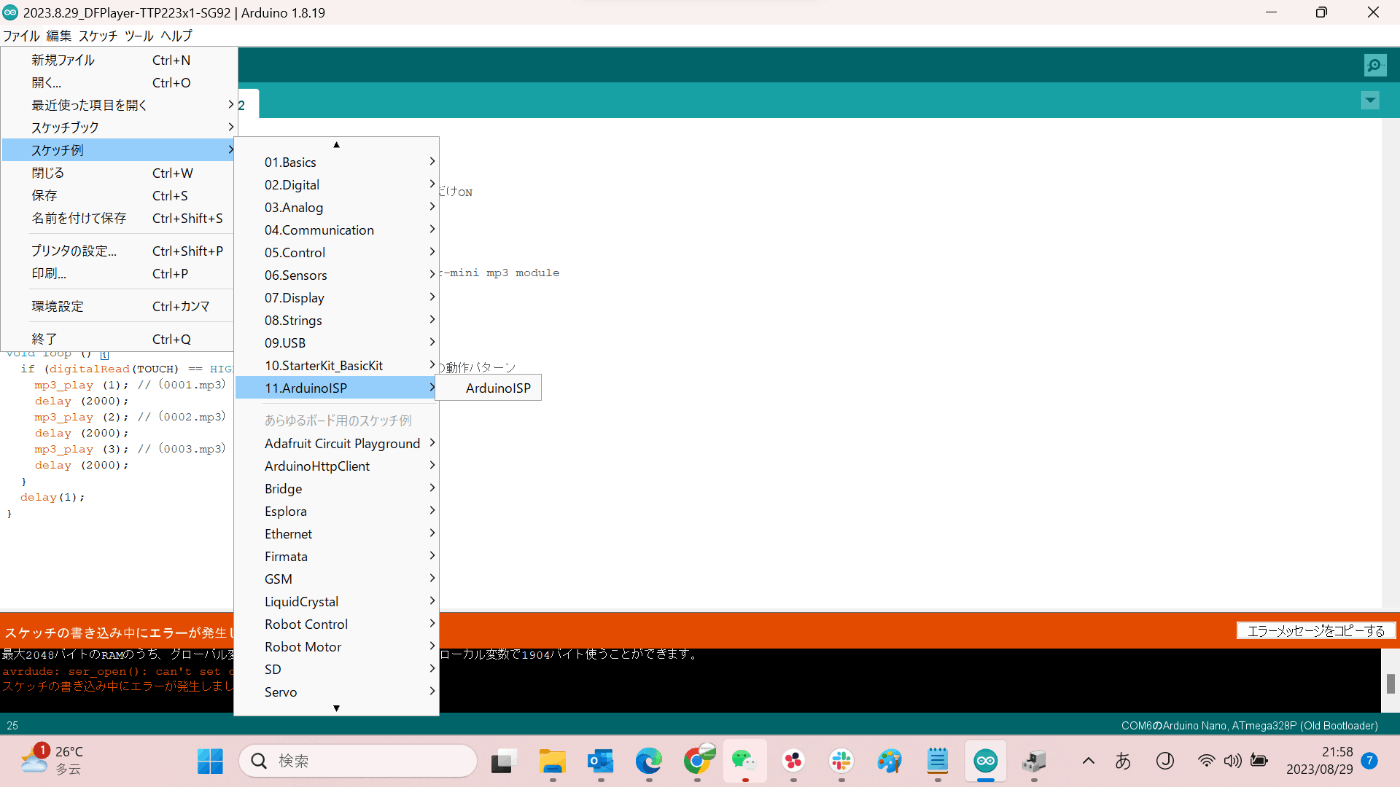The width and height of the screenshot is (1400, 787).
Task: Open the ArduinoISP example sketch
Action: [488, 388]
